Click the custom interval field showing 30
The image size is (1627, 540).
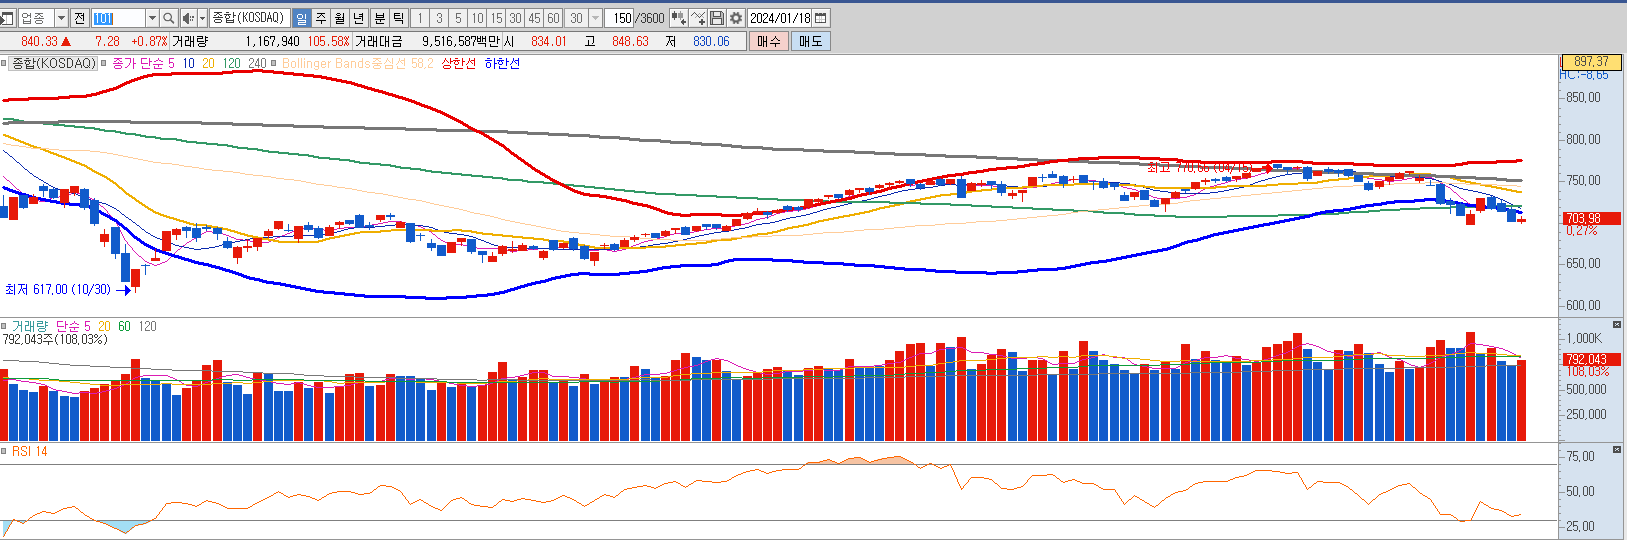pyautogui.click(x=577, y=18)
